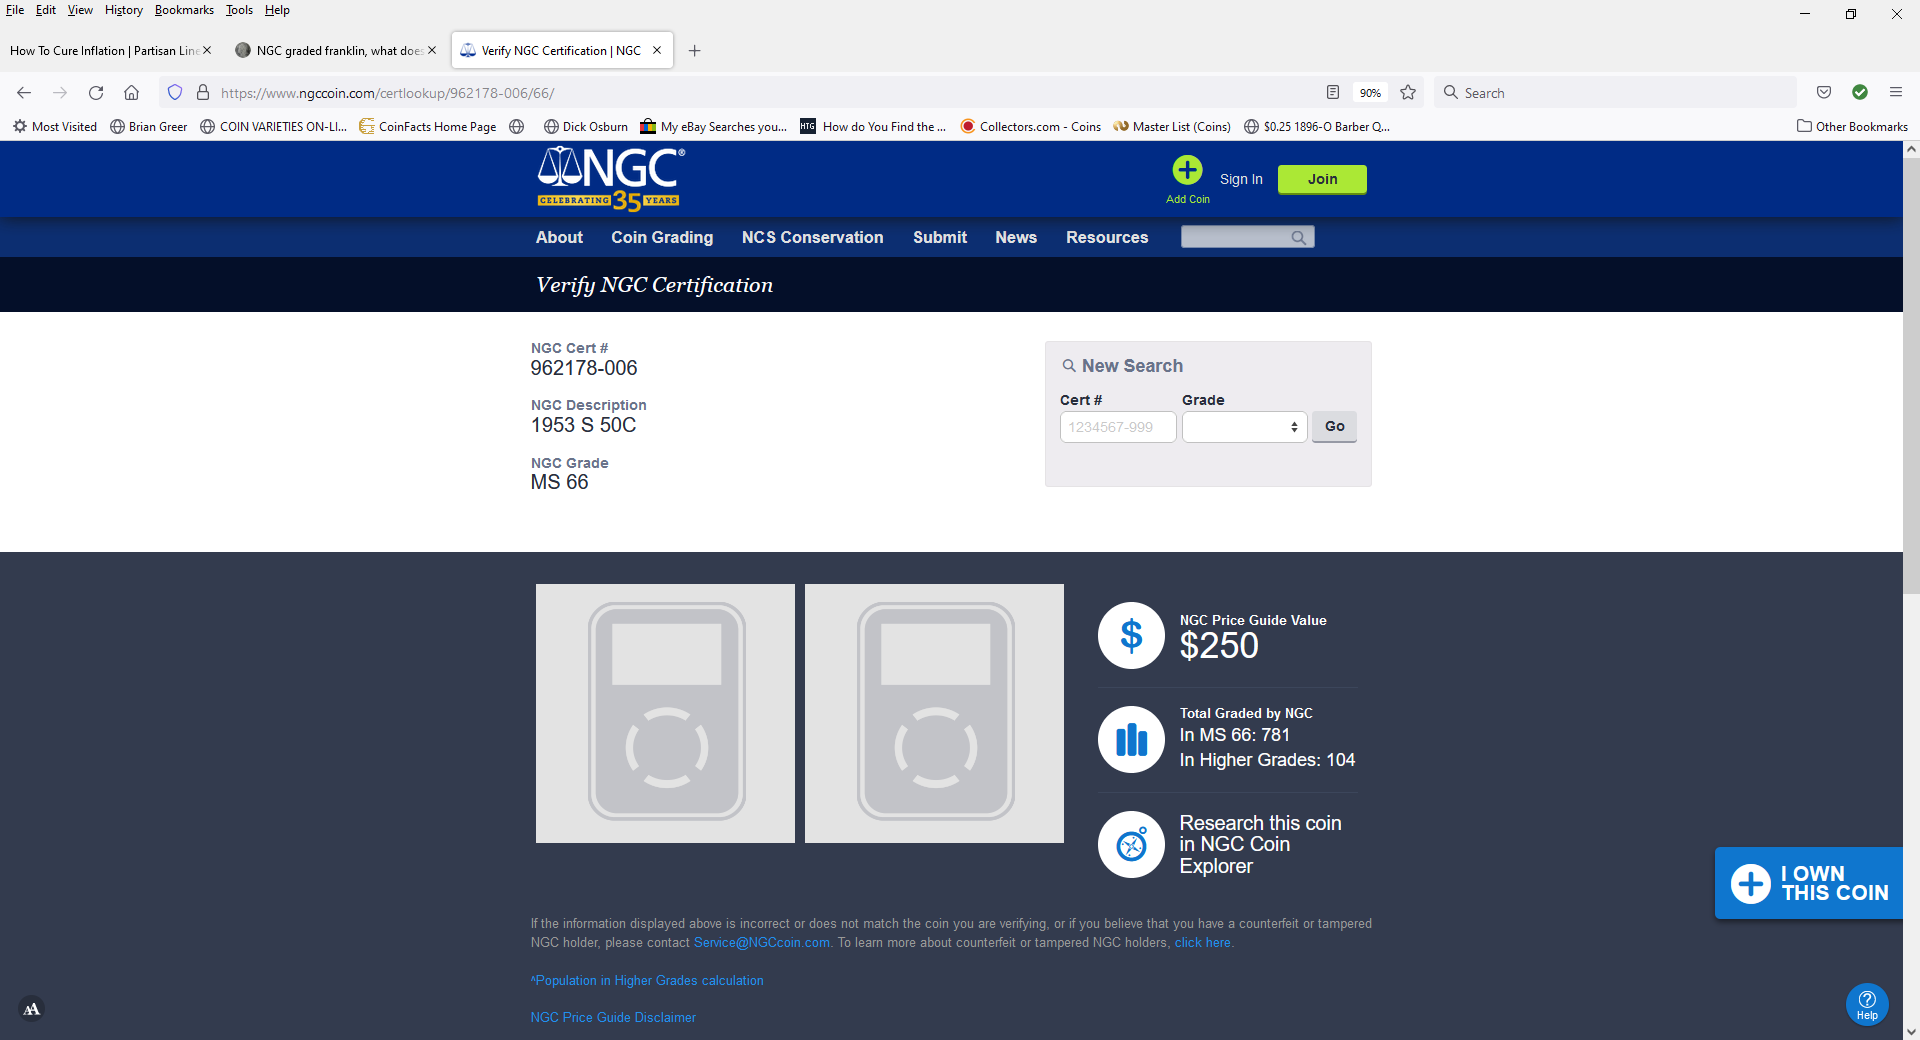This screenshot has width=1920, height=1040.
Task: Go to the browser Home page
Action: (x=131, y=92)
